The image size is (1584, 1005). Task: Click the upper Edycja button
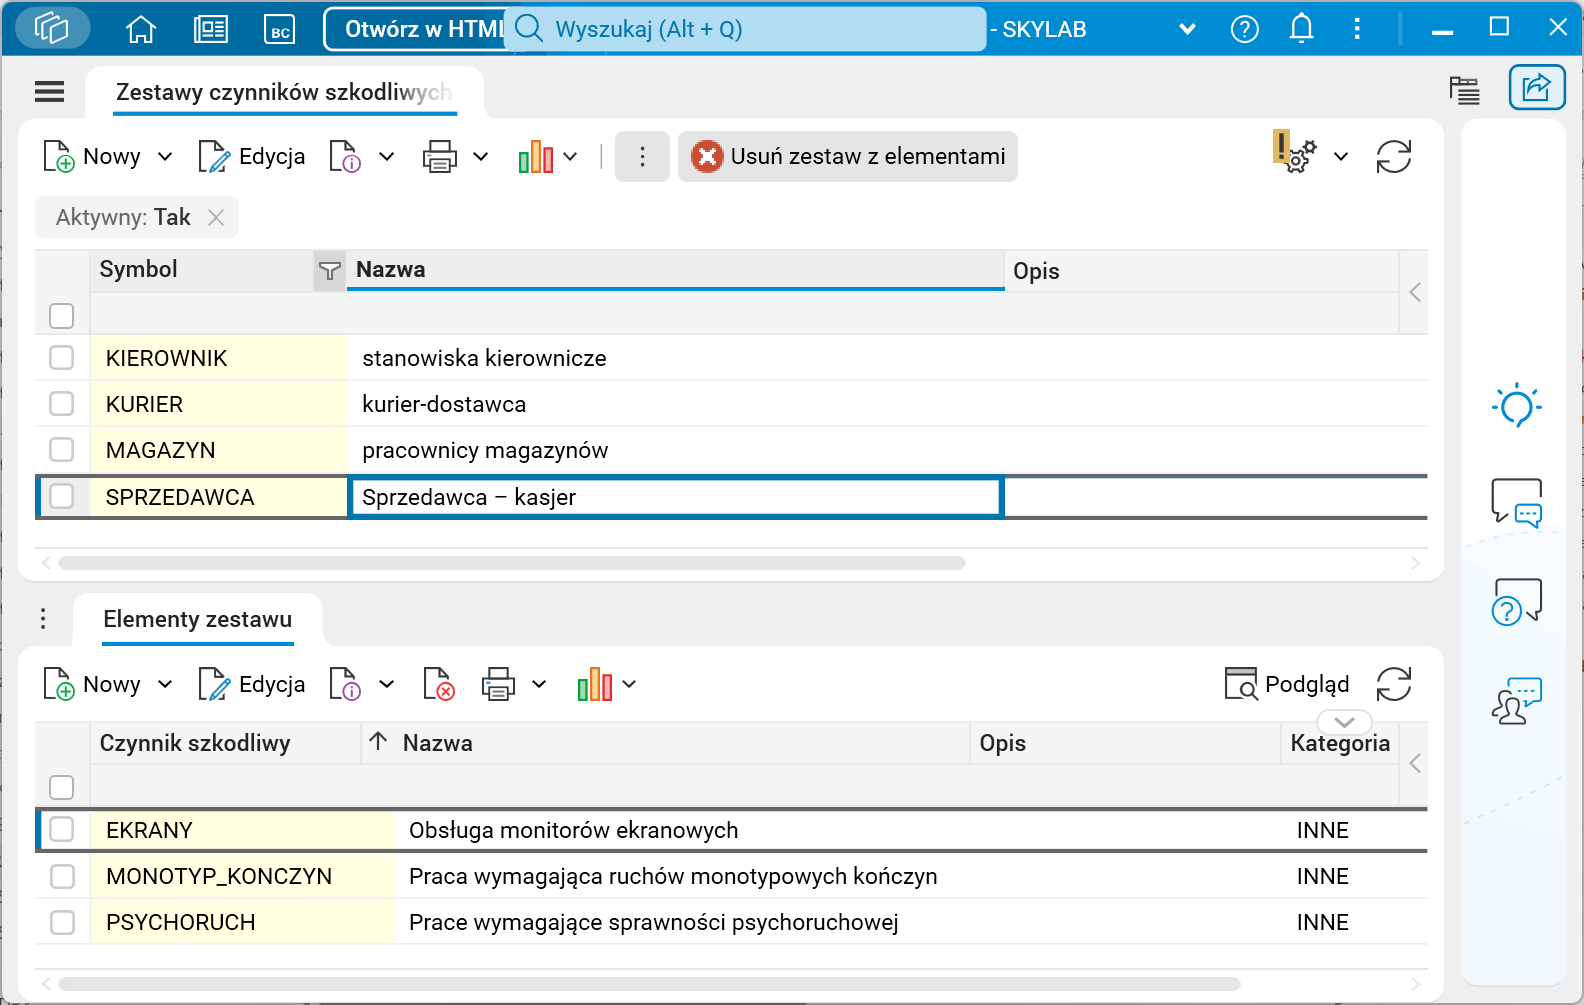click(252, 156)
